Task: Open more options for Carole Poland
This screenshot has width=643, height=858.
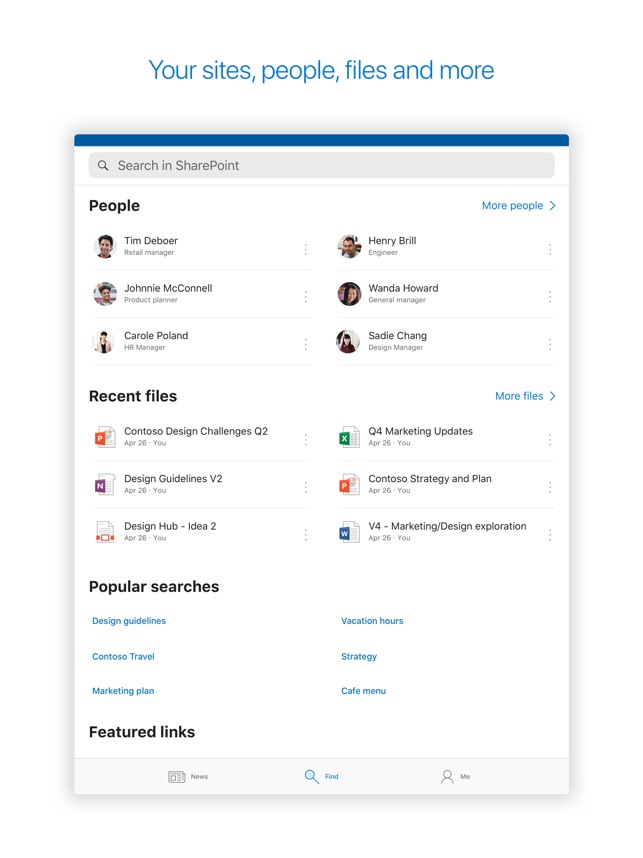Action: click(x=305, y=344)
